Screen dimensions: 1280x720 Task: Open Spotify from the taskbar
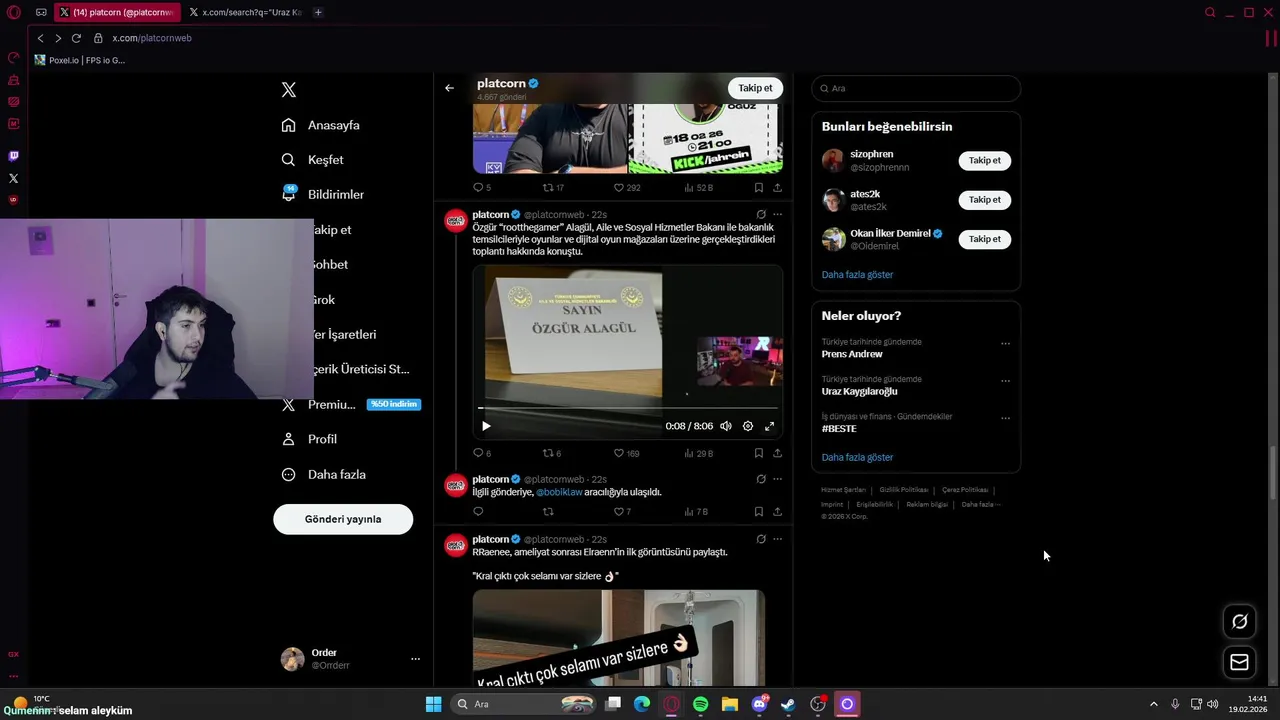coord(700,704)
